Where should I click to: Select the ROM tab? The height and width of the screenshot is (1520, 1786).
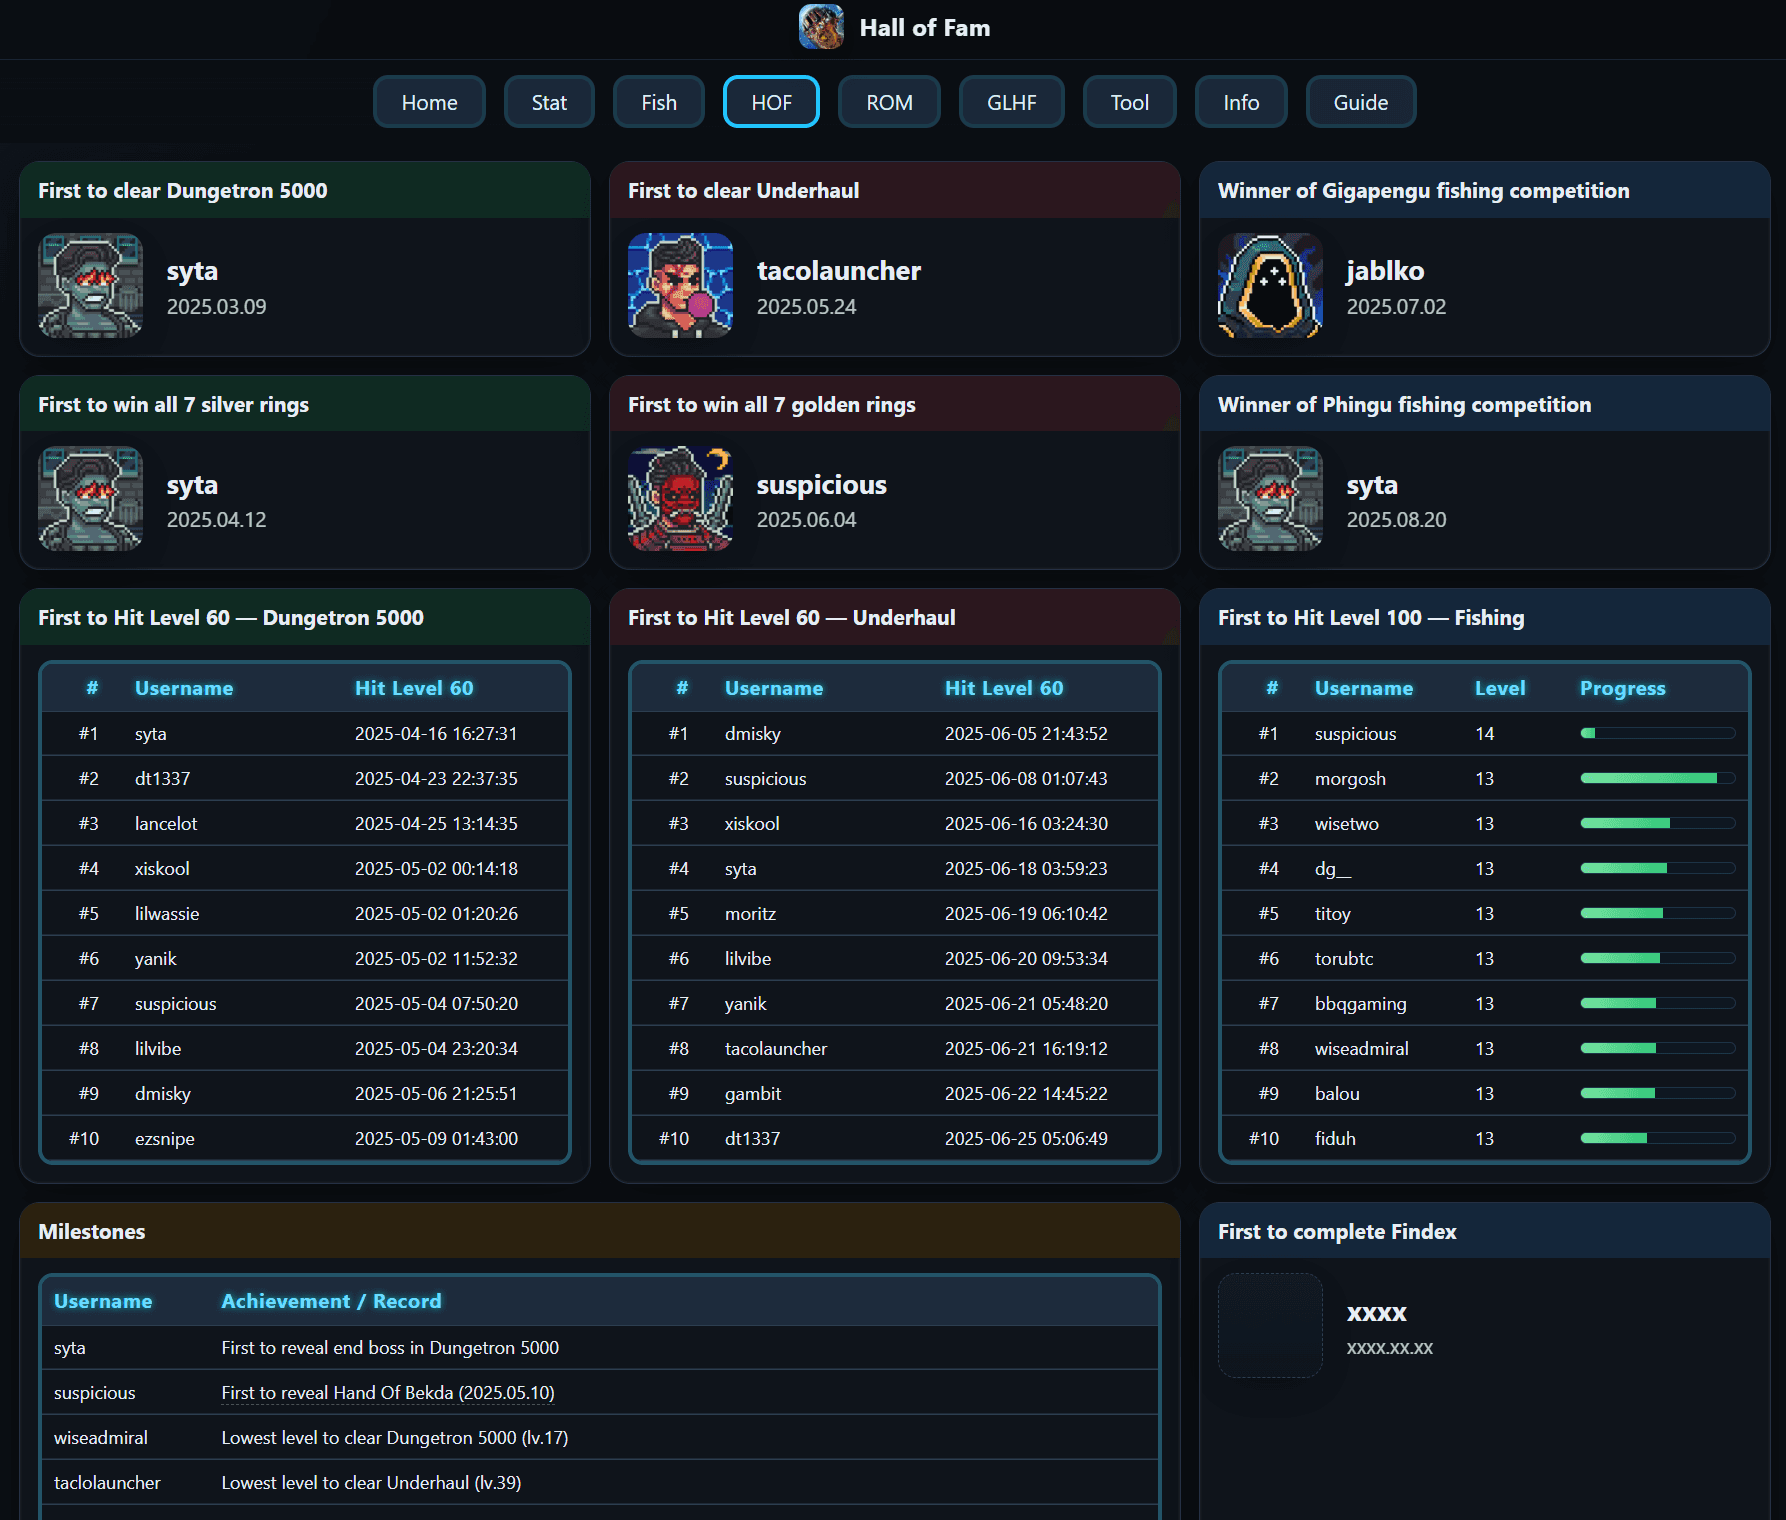888,101
